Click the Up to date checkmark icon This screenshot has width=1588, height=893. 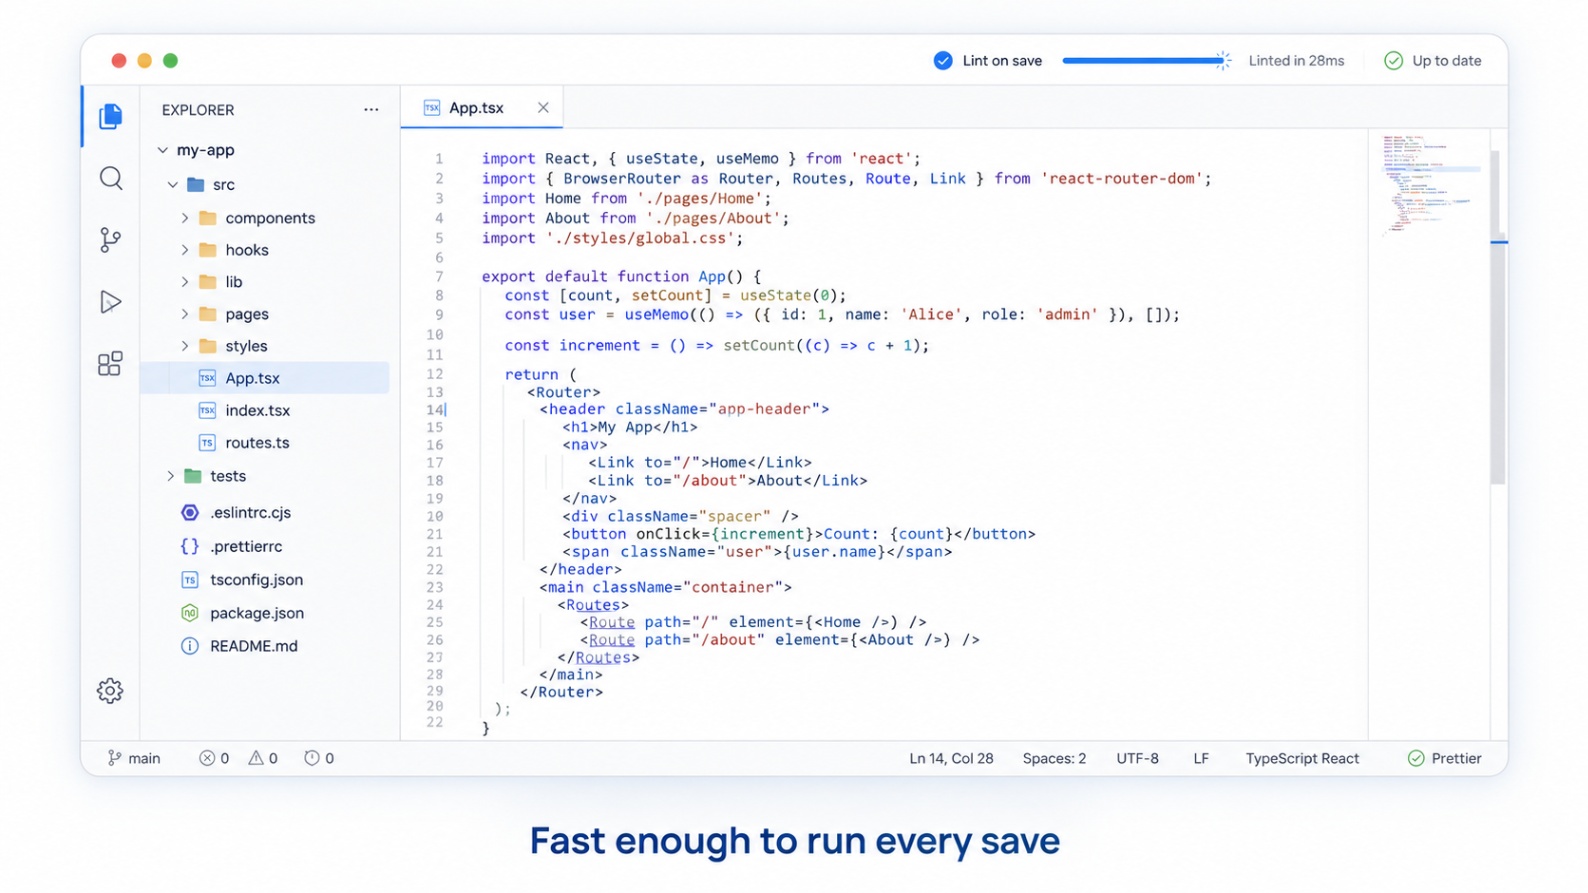pos(1393,61)
